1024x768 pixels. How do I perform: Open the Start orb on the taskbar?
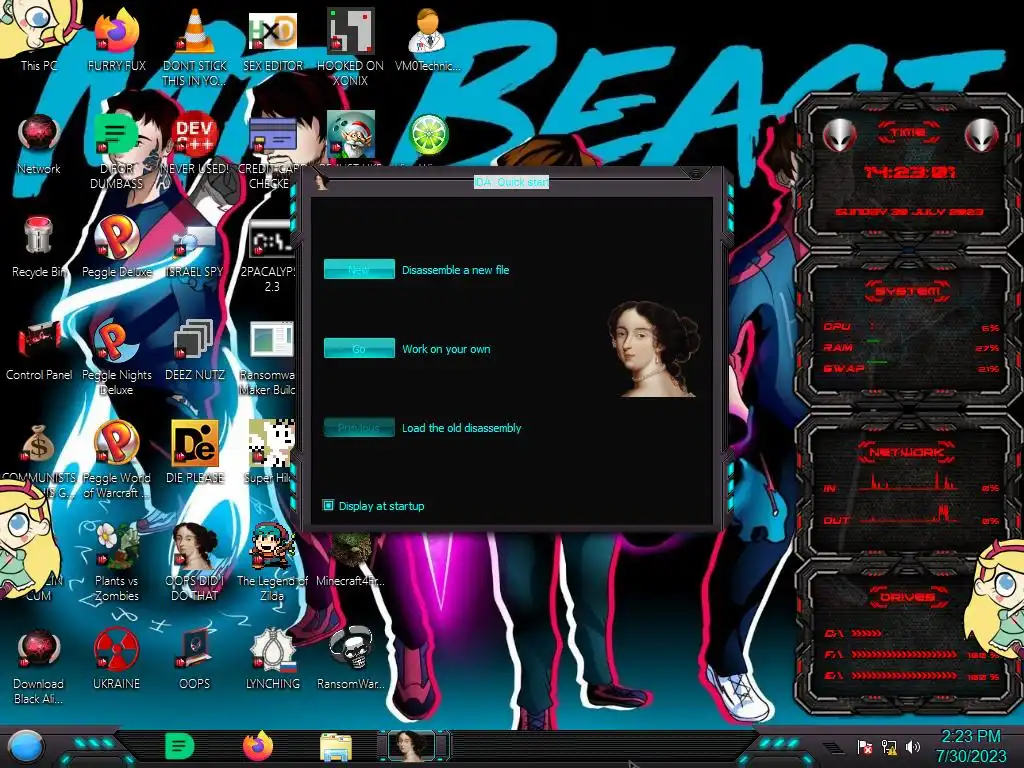point(25,746)
